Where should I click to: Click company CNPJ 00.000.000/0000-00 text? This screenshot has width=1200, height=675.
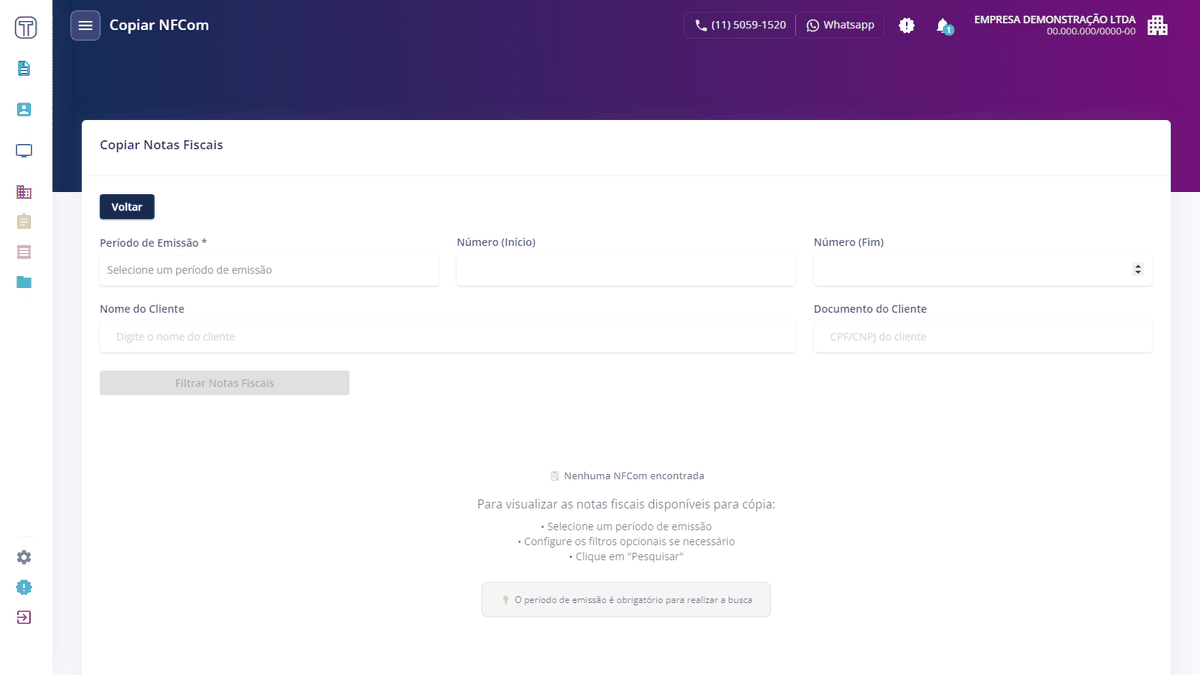pos(1091,32)
